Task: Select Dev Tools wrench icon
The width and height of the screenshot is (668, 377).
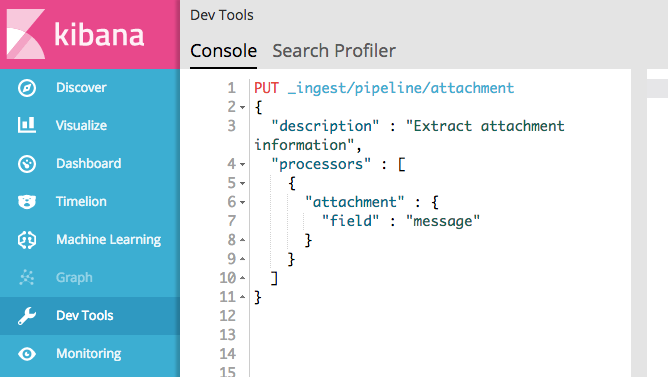Action: (27, 316)
